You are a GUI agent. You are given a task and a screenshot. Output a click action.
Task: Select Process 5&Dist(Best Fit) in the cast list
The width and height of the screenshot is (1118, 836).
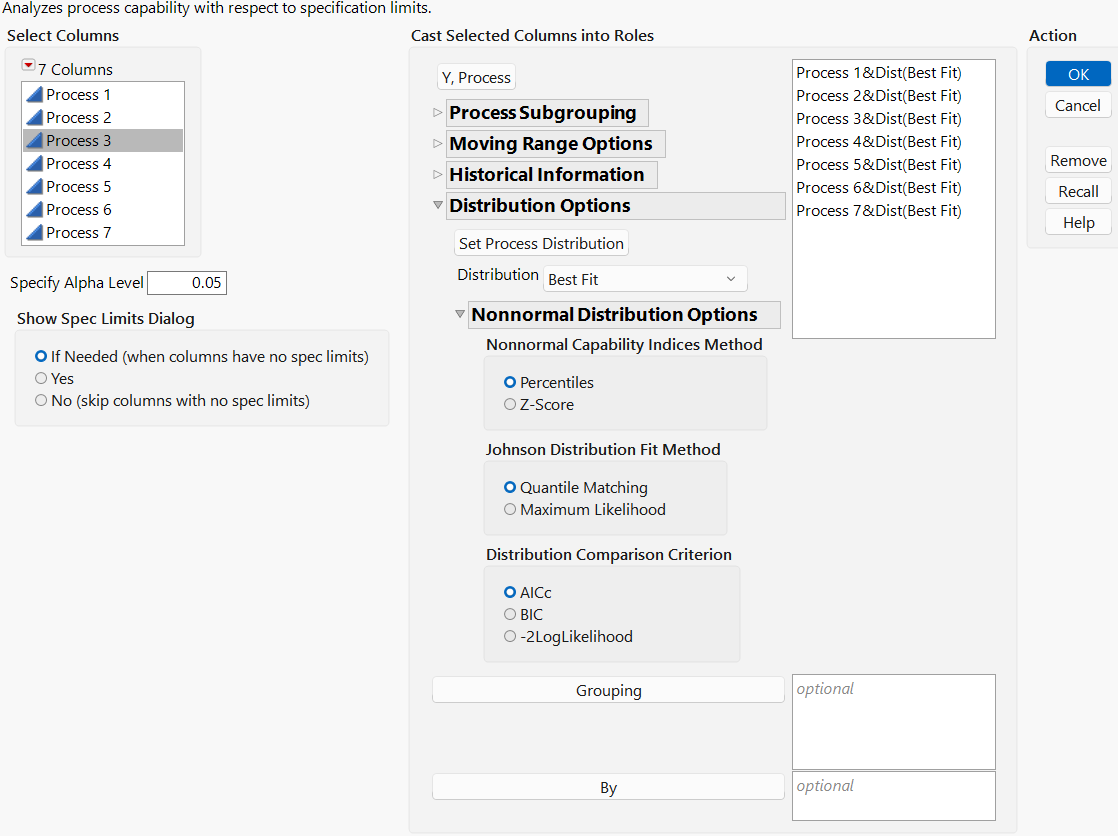(x=878, y=164)
